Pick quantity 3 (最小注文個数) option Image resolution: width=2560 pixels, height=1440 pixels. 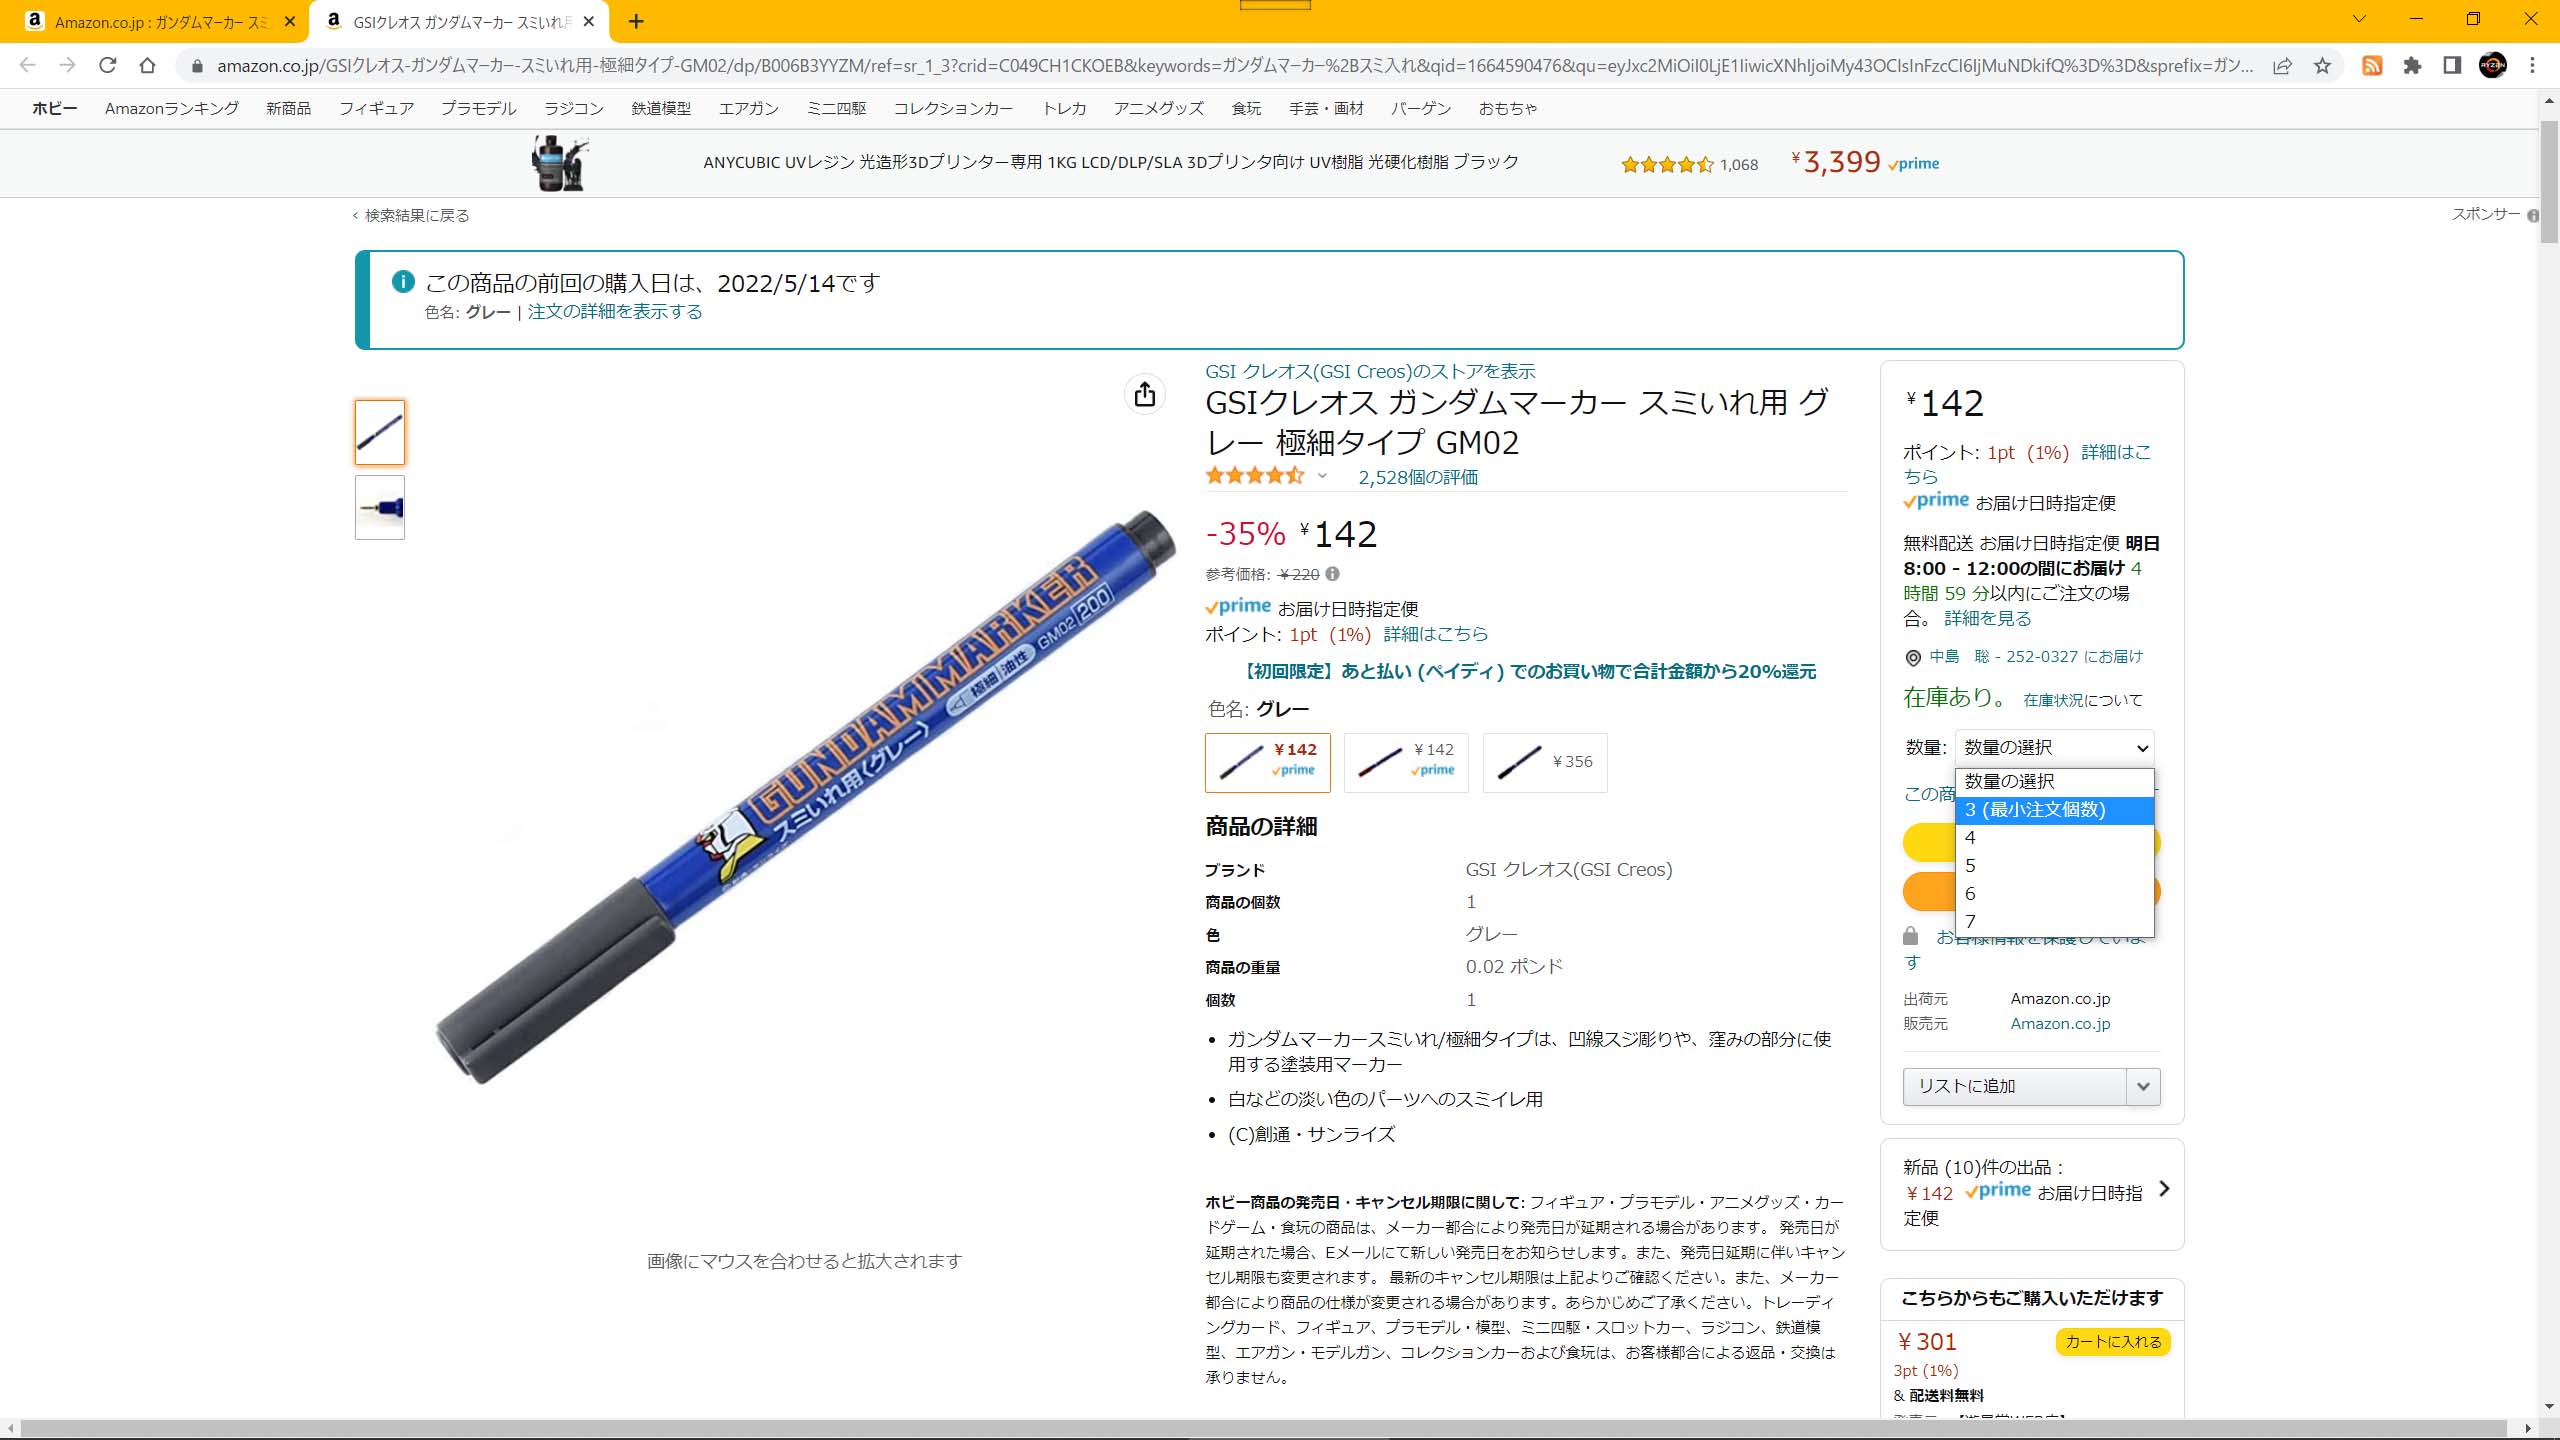click(2054, 810)
